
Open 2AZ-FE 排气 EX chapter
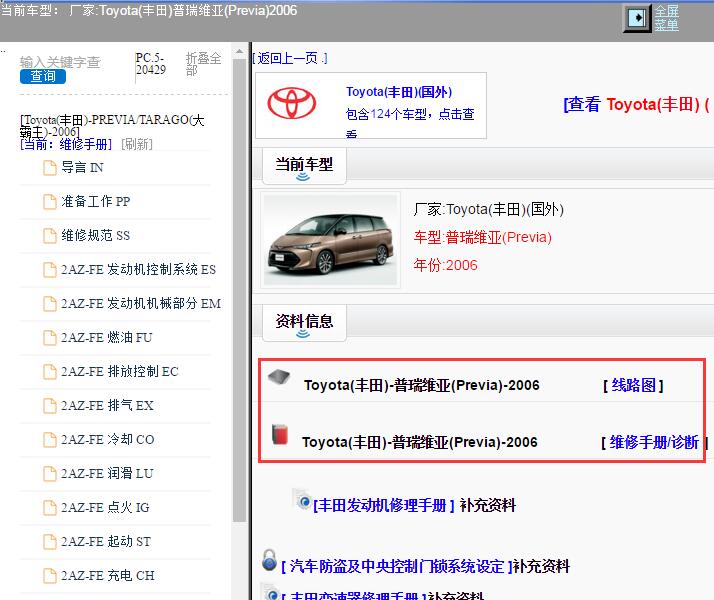coord(107,405)
